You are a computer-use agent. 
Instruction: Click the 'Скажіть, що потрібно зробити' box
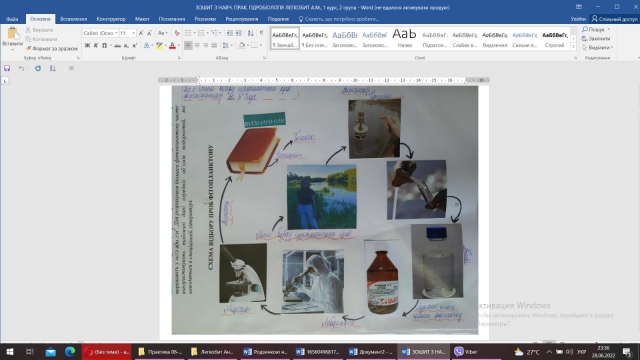pyautogui.click(x=339, y=19)
